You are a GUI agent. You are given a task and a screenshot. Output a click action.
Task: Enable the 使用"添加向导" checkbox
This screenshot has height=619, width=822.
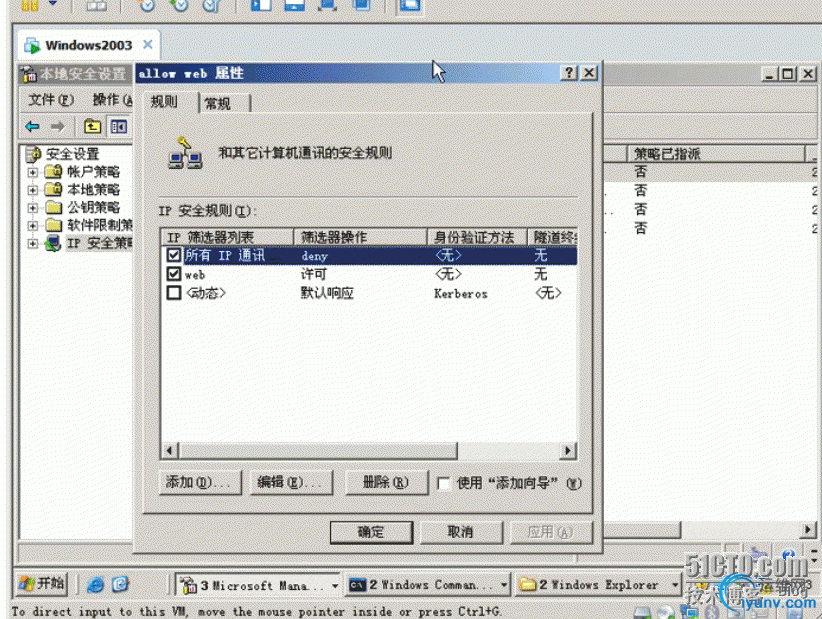(x=444, y=482)
